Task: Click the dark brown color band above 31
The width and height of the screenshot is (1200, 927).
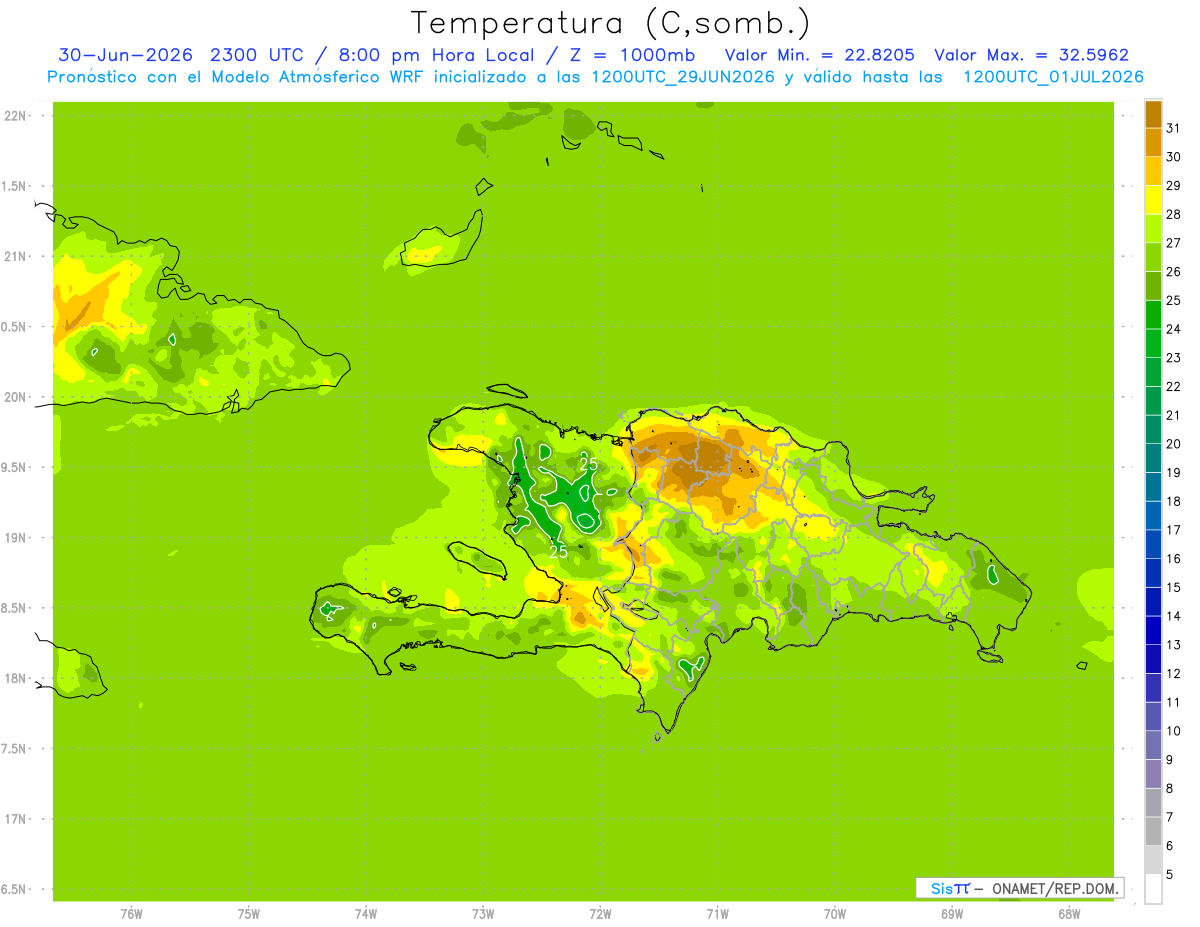Action: [1153, 115]
